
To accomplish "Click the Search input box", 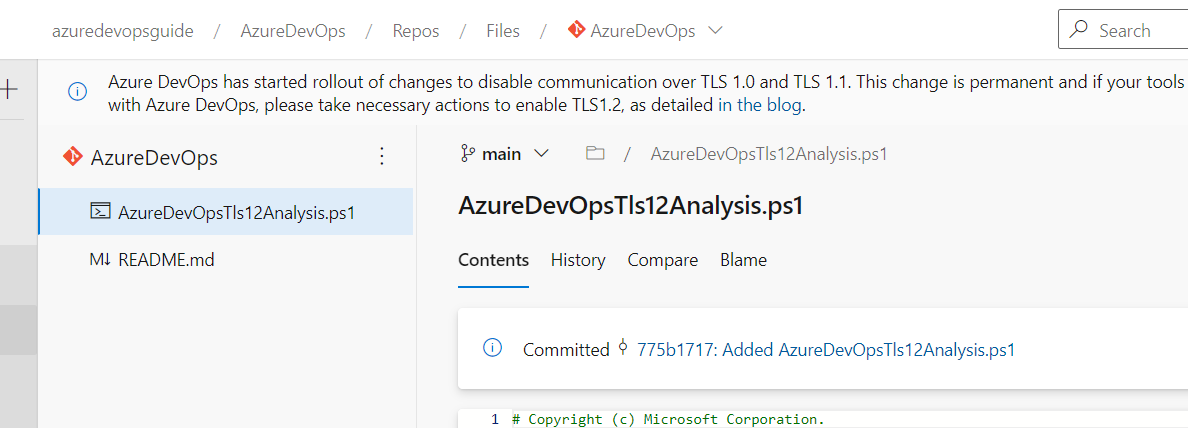I will tap(1123, 30).
